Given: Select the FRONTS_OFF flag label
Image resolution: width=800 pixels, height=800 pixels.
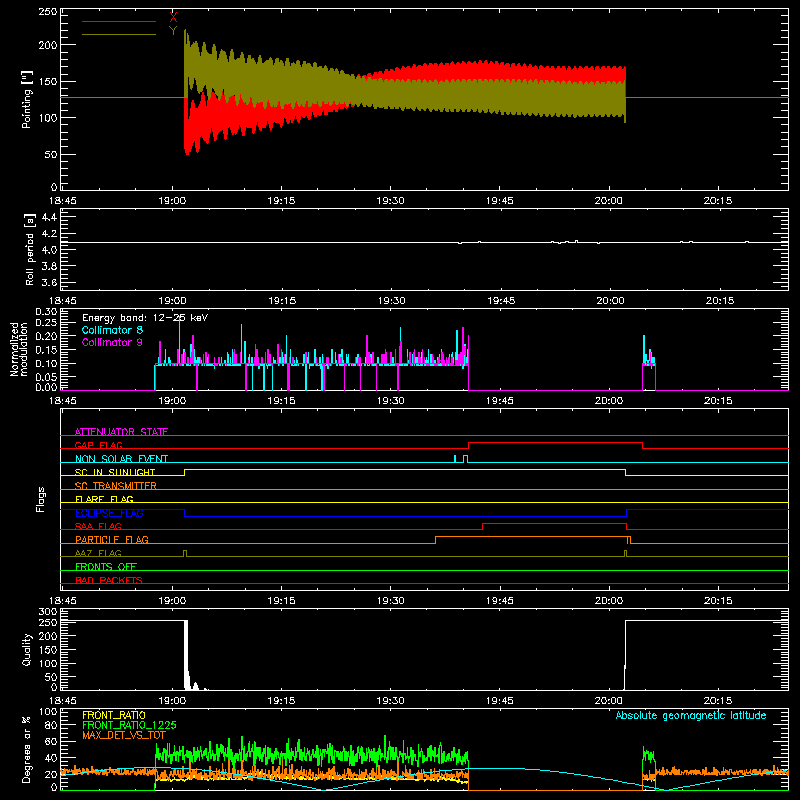Looking at the screenshot, I should (106, 566).
